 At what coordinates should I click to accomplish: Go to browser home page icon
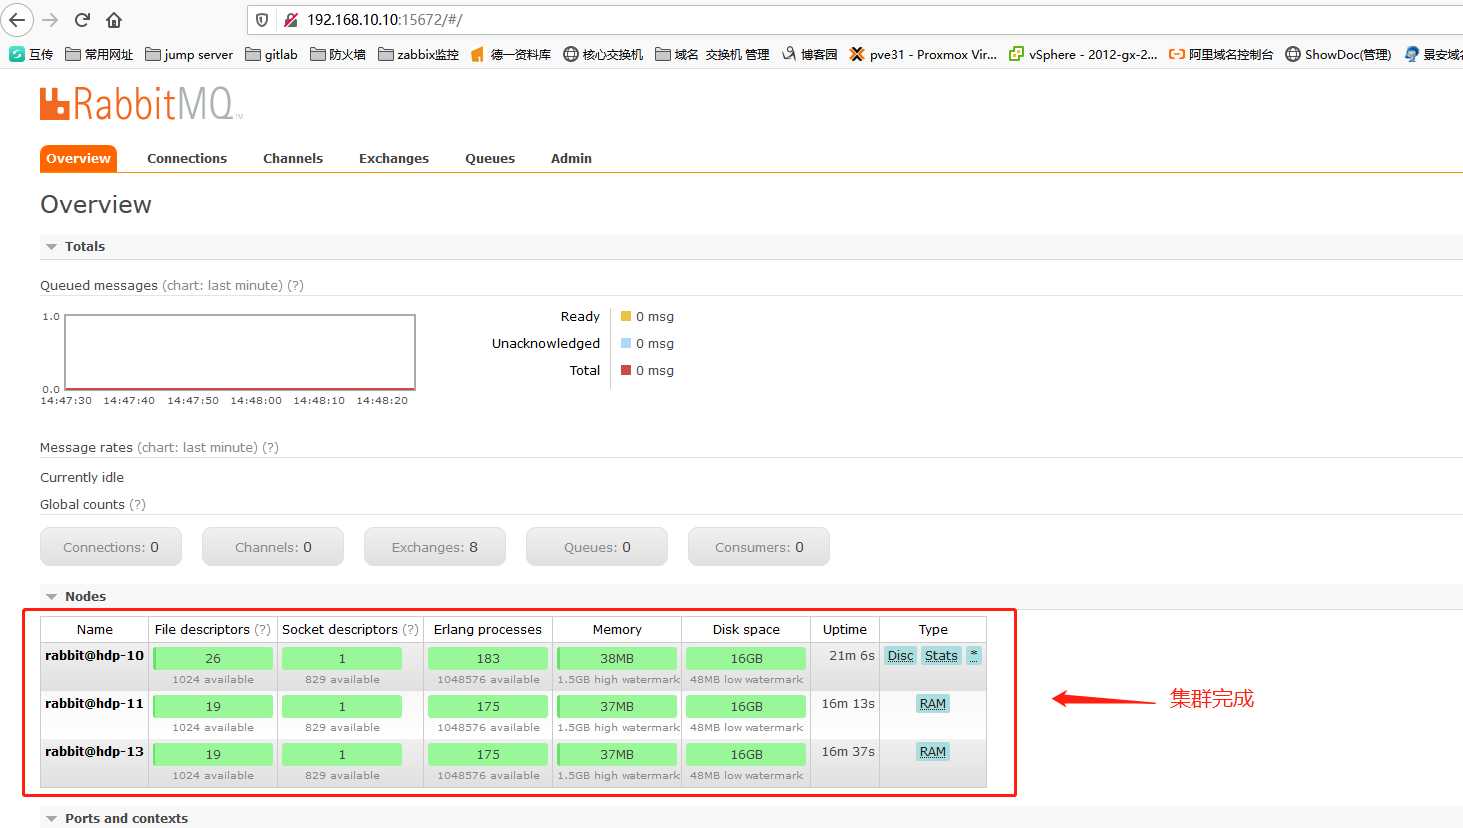point(114,20)
